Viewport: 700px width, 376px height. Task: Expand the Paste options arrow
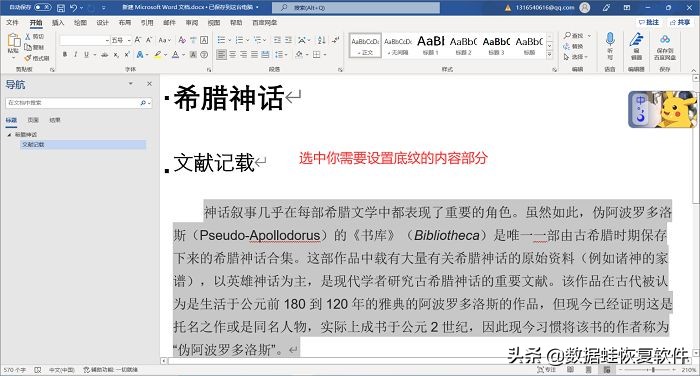pyautogui.click(x=13, y=58)
